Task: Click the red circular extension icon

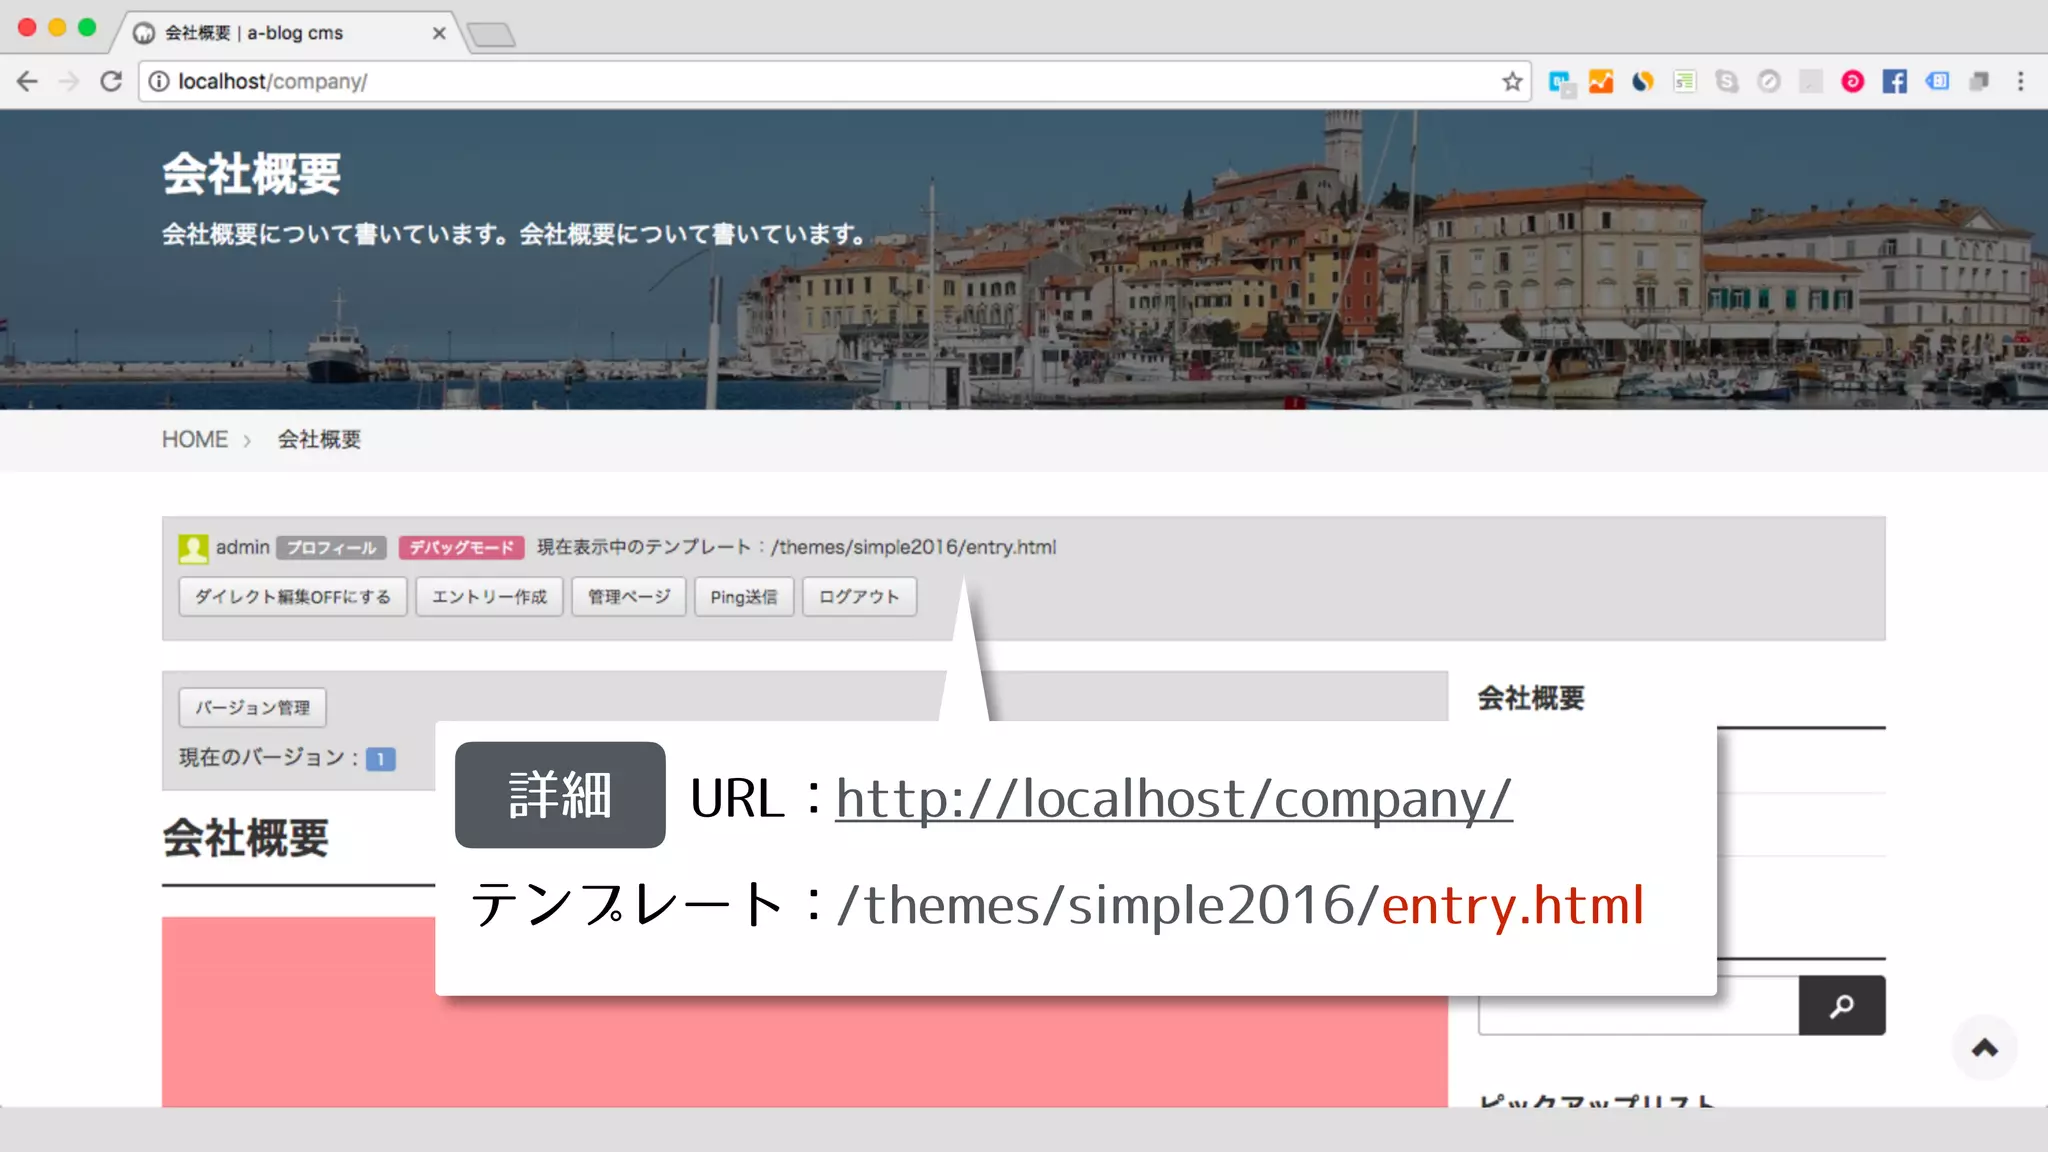Action: coord(1852,81)
